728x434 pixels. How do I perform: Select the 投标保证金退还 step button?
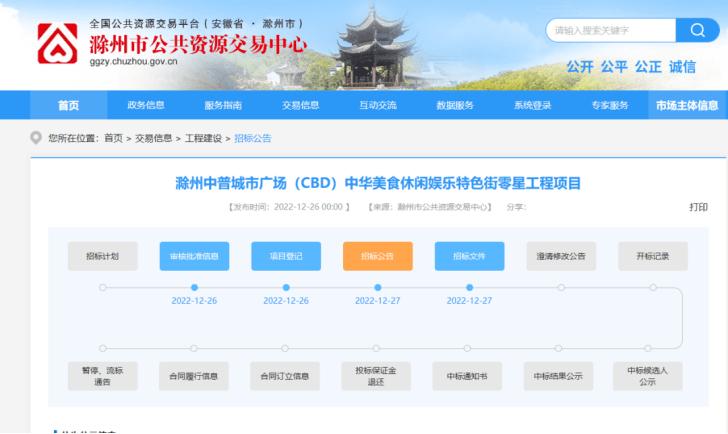pos(376,376)
